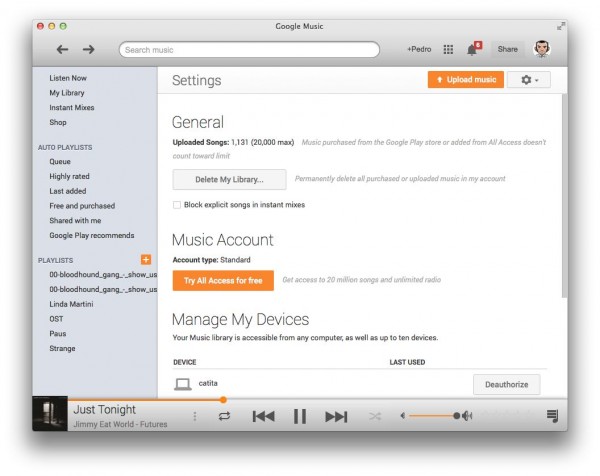
Task: Go forward with the right arrow
Action: coord(88,49)
